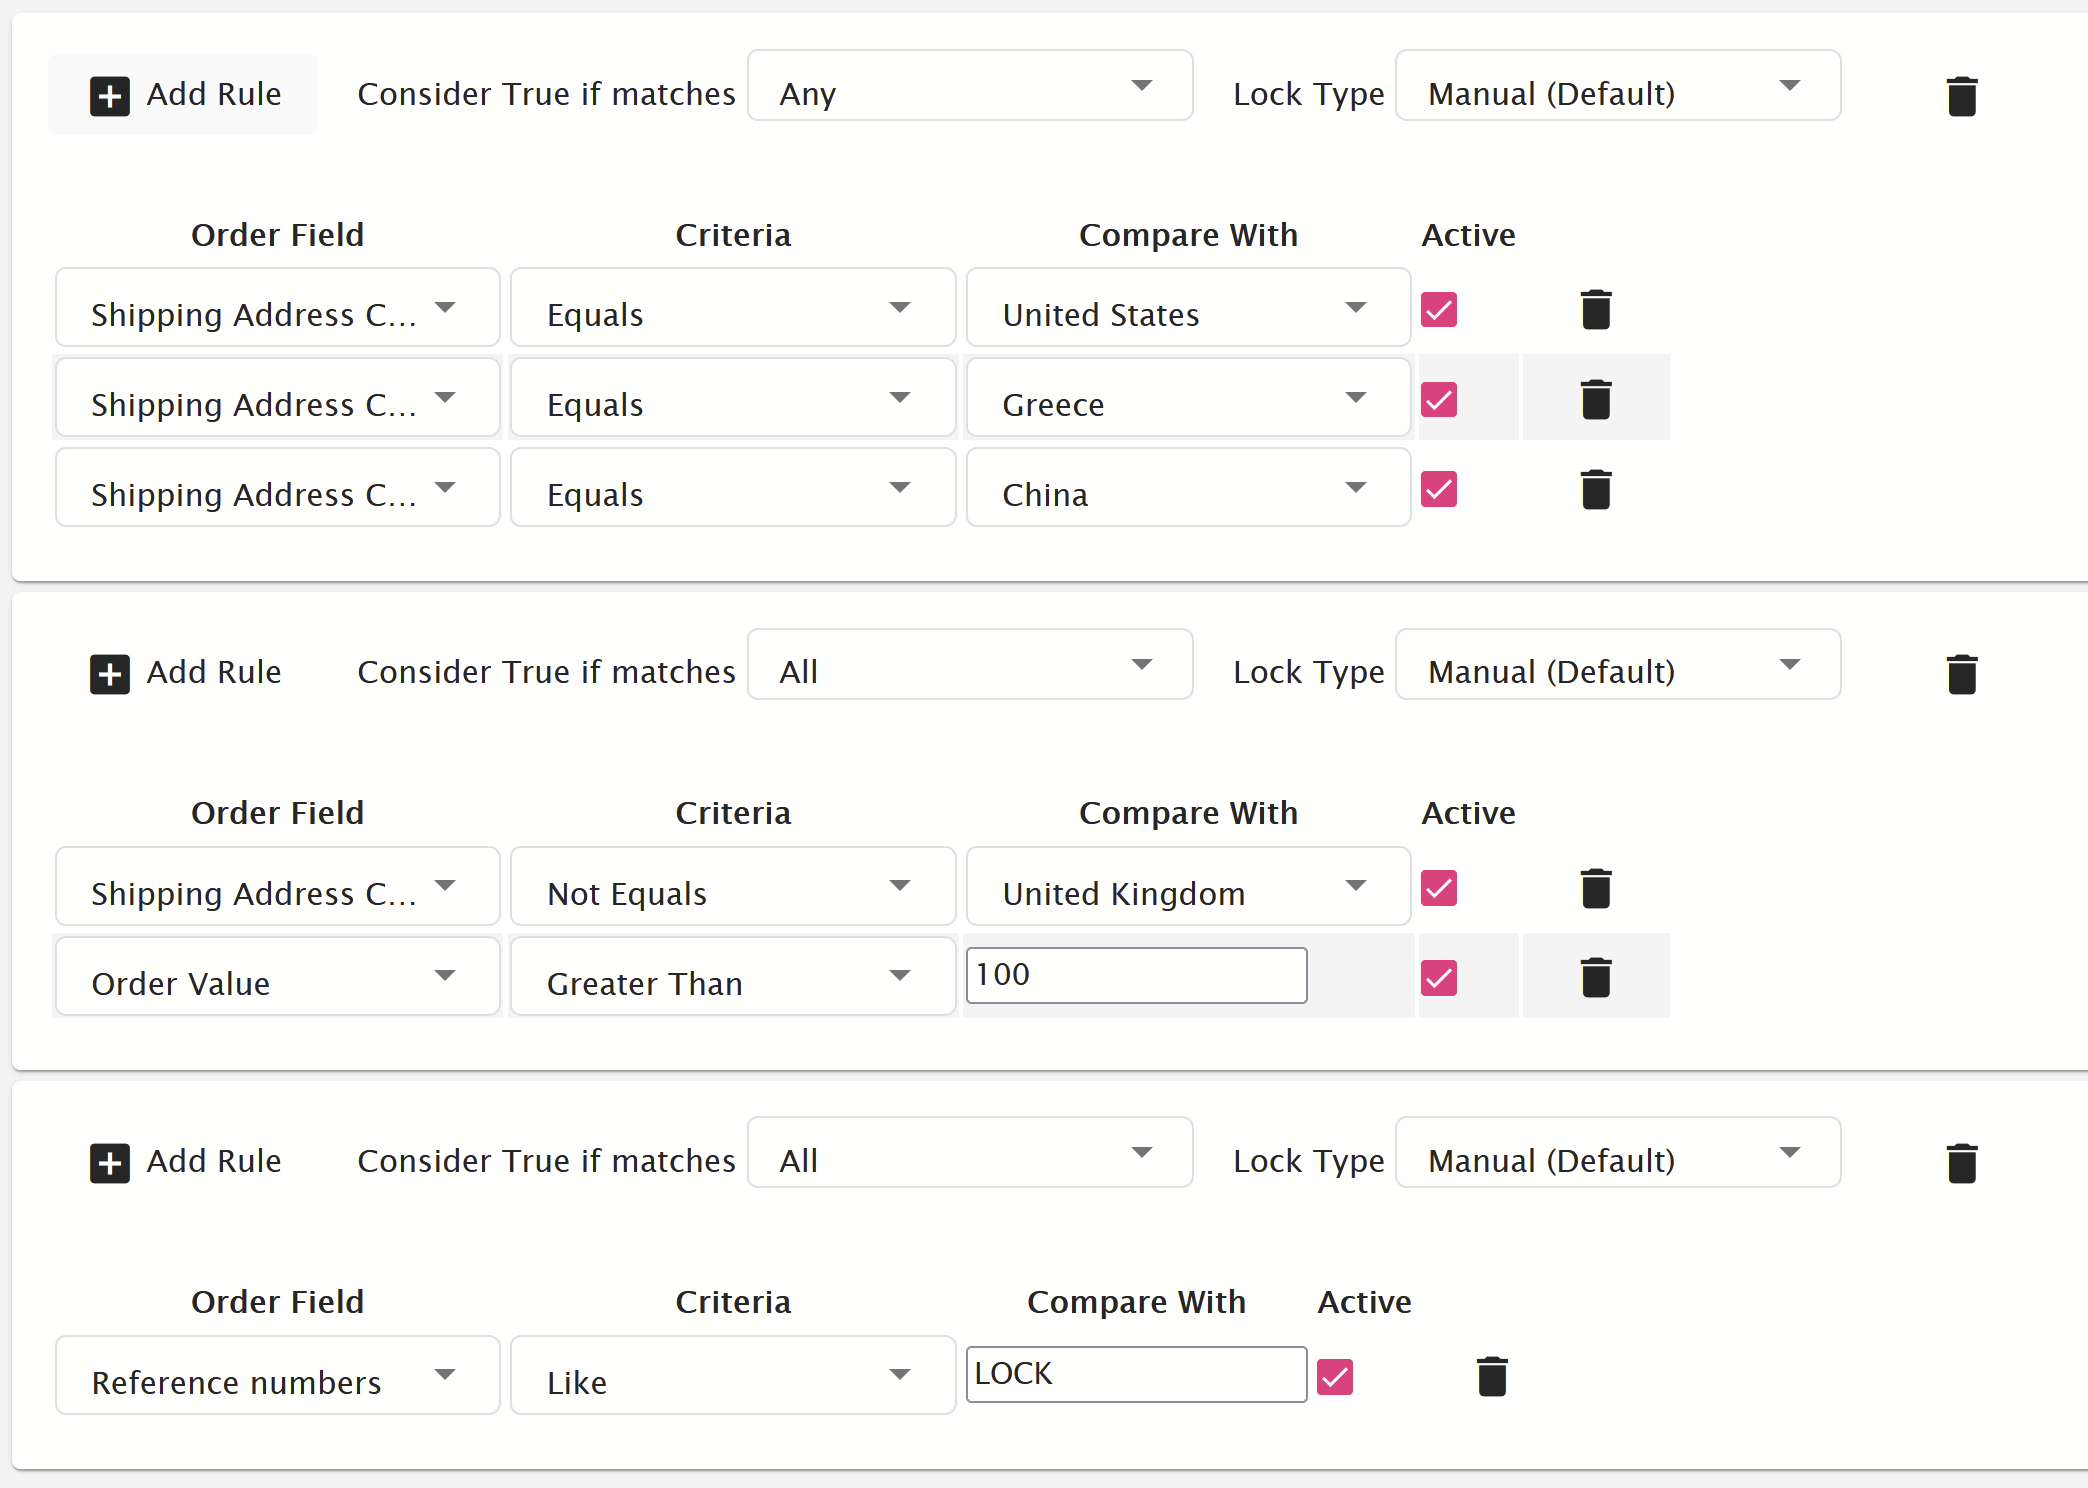Uncheck Active for Greece rule

1439,399
